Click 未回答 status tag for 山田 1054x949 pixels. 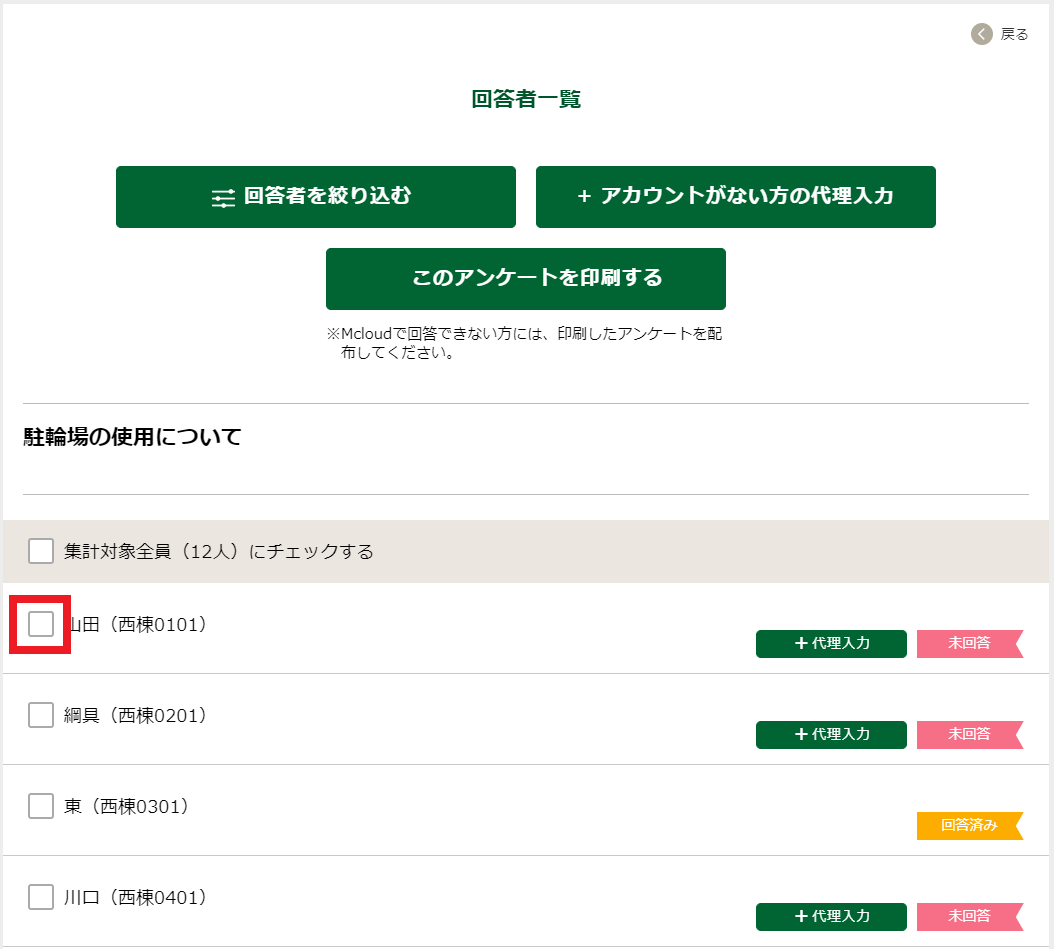969,644
